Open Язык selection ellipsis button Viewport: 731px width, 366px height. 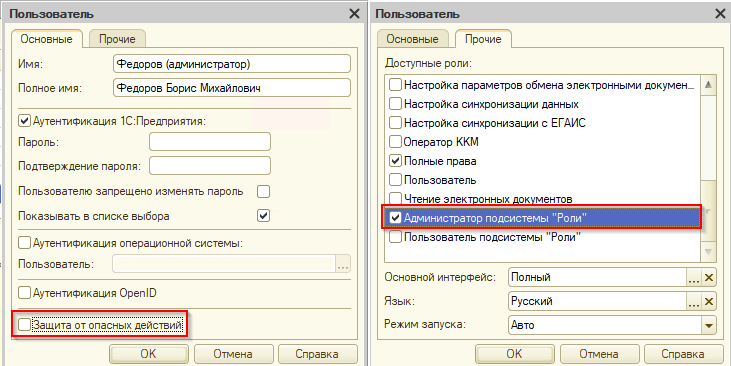[x=694, y=302]
